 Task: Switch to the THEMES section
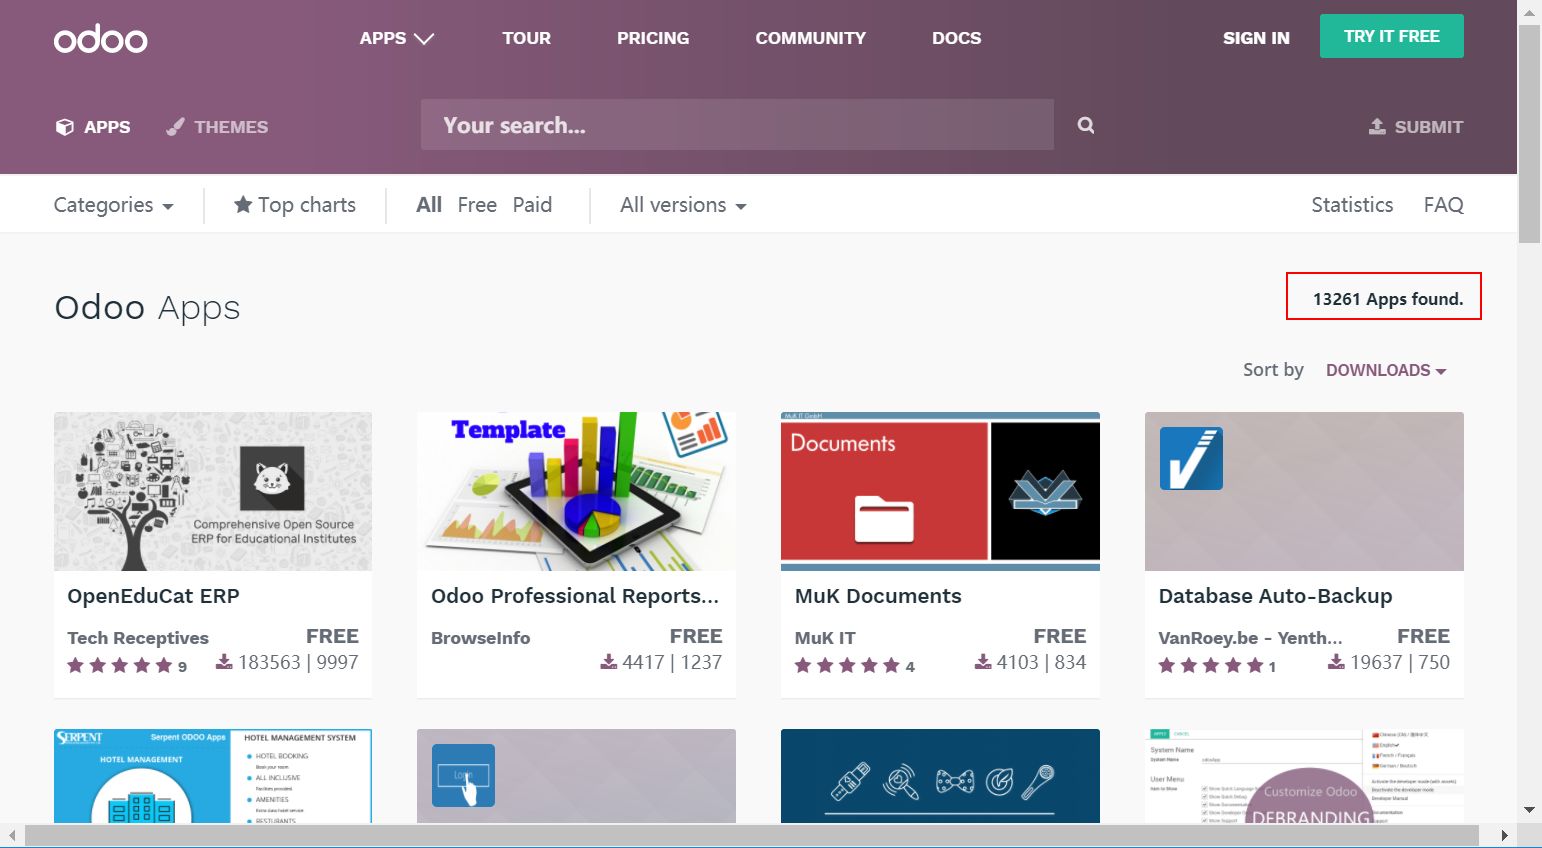(x=217, y=127)
